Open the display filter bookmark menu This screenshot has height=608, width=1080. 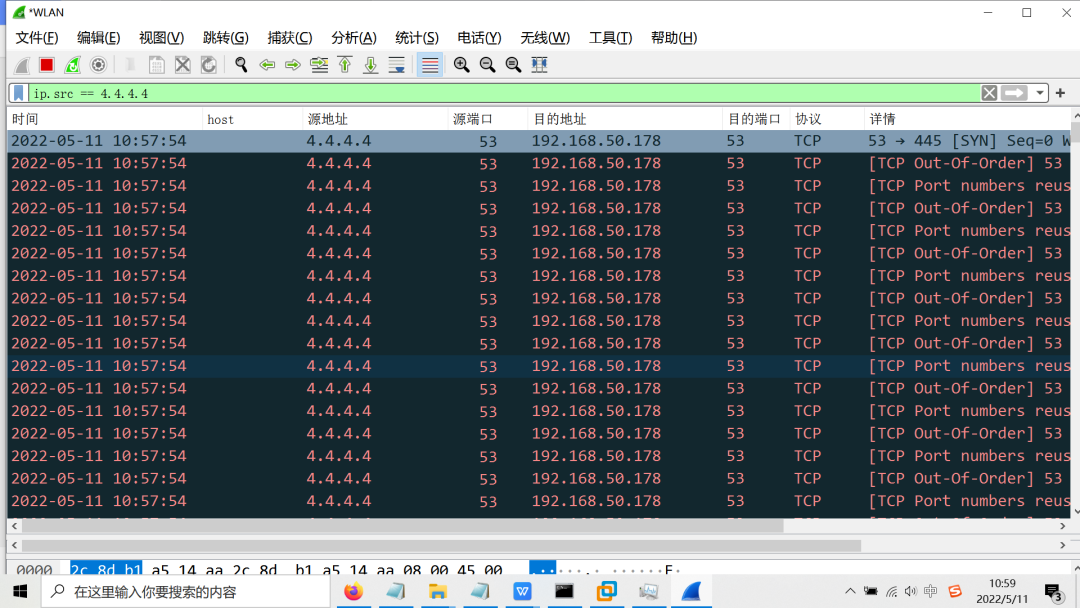pos(19,93)
